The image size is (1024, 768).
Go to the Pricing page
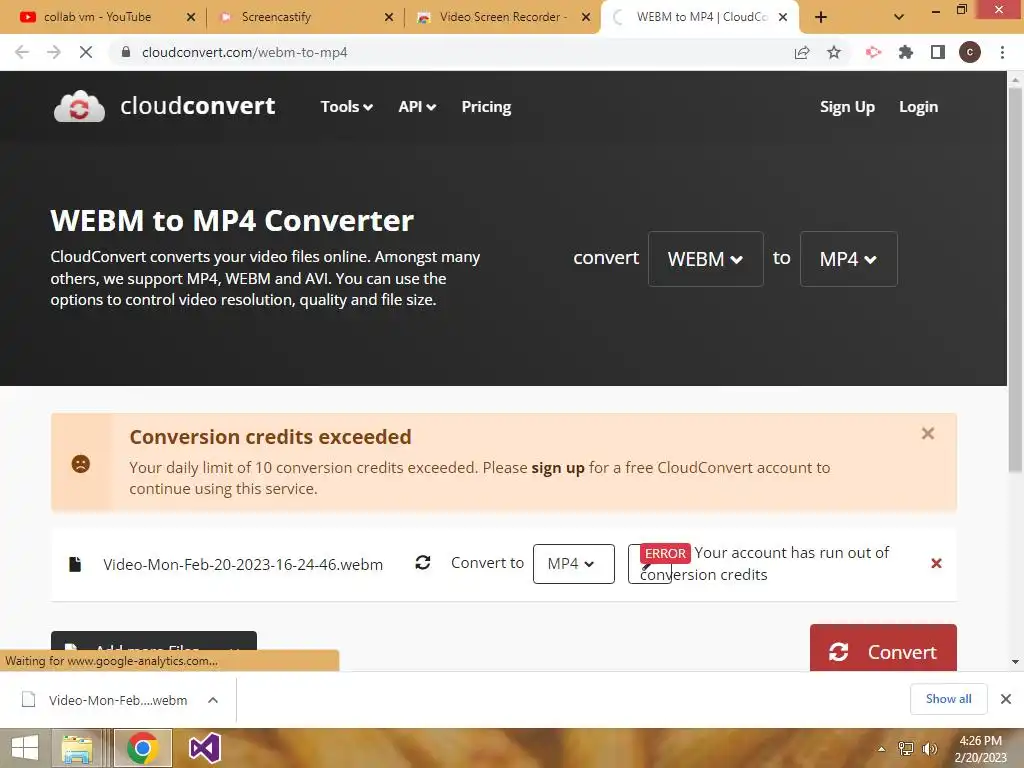[486, 106]
